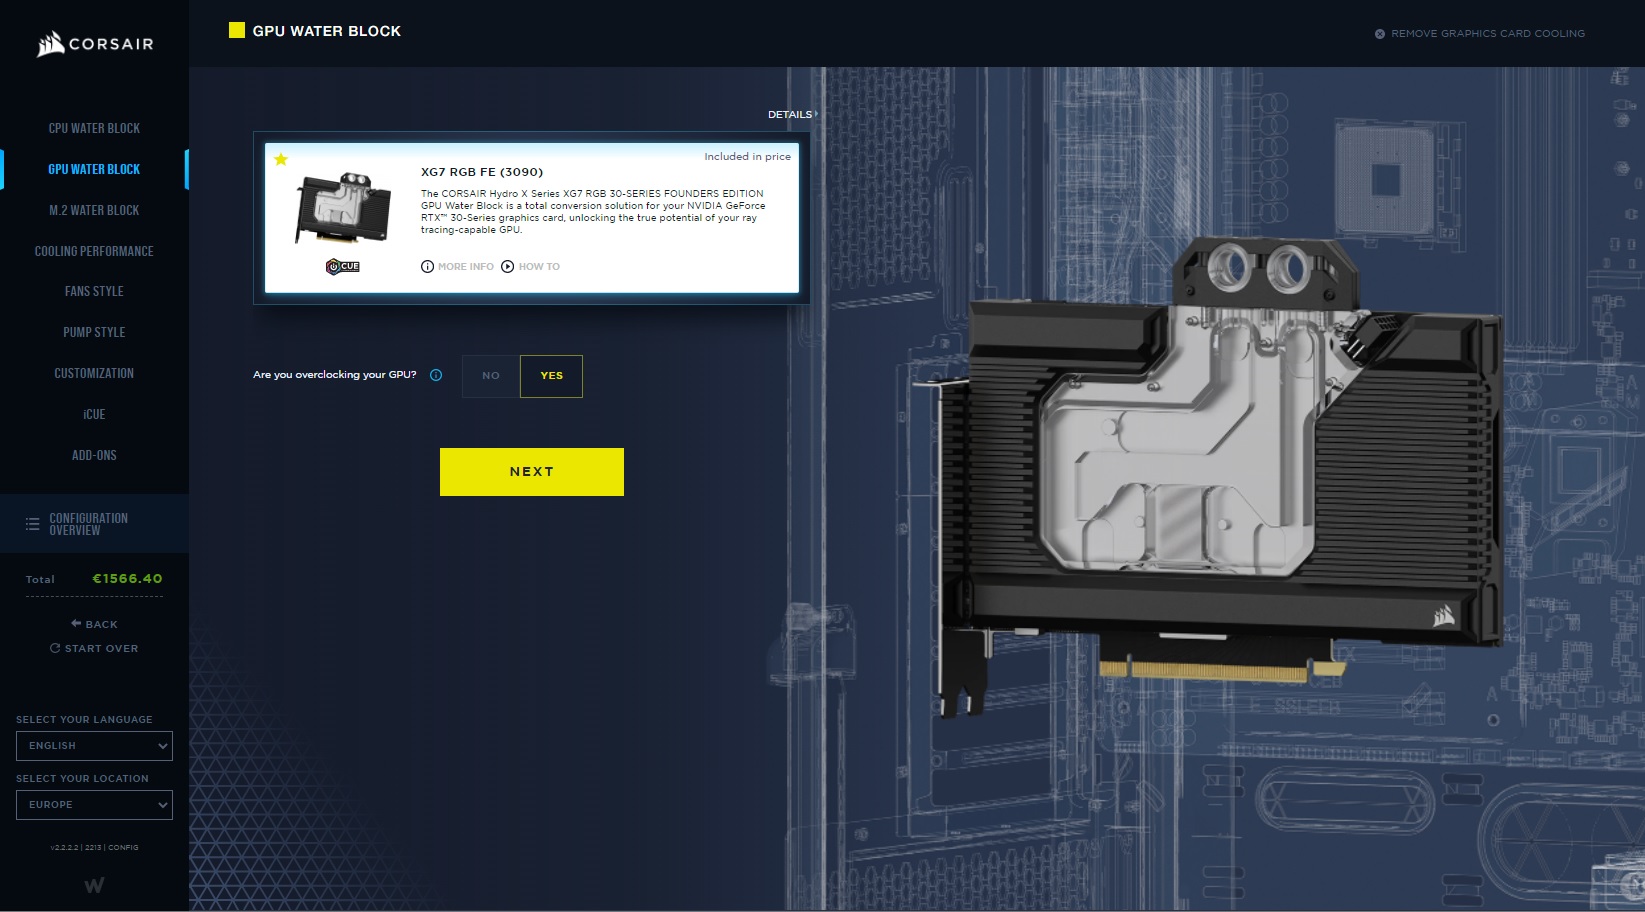Click the Back arrow icon
The height and width of the screenshot is (912, 1645).
[x=76, y=623]
